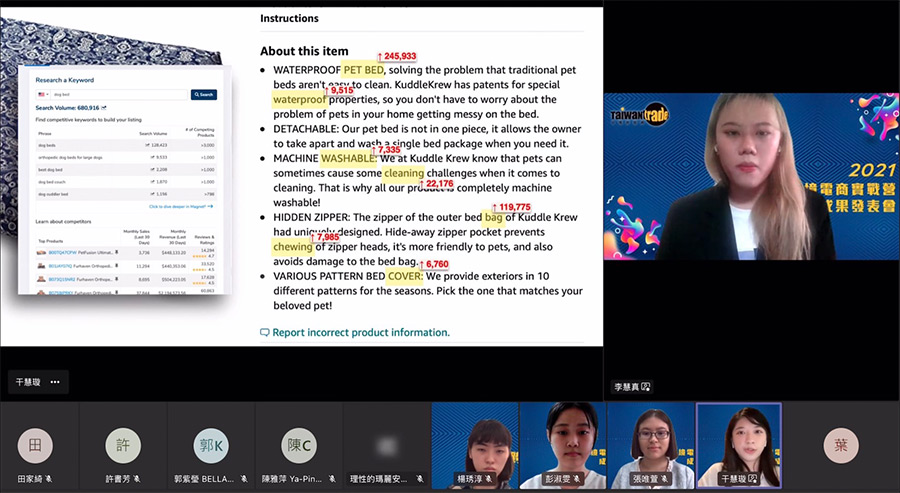The image size is (900, 493).
Task: Click muted mic icon beside 理性的瑪麗安
Action: tap(420, 479)
